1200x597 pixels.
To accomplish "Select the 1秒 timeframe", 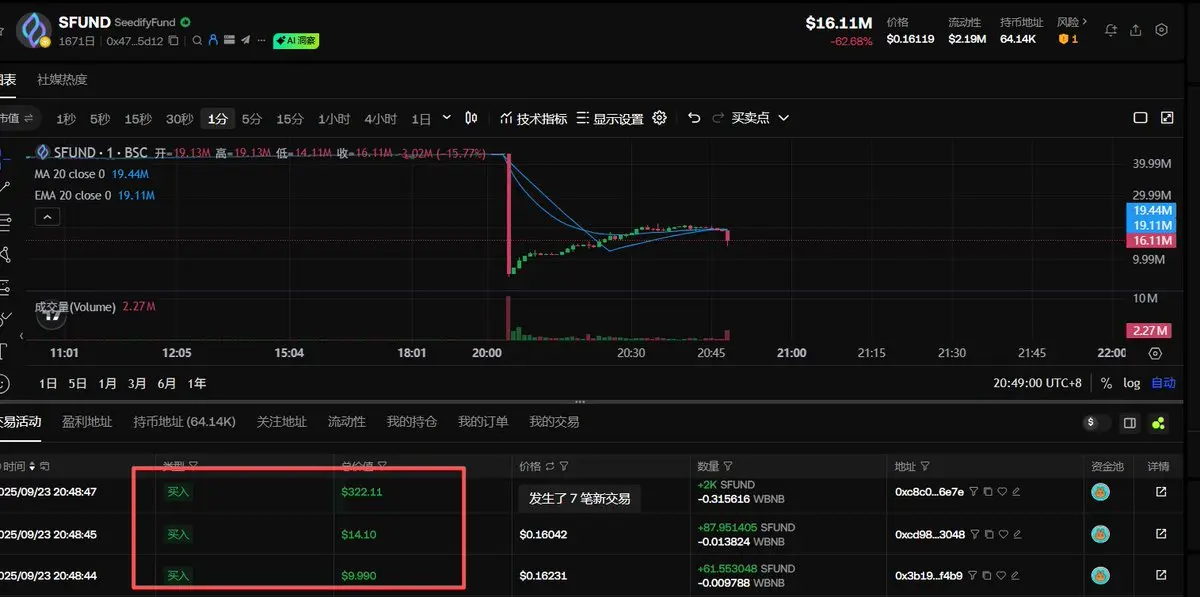I will [x=66, y=119].
